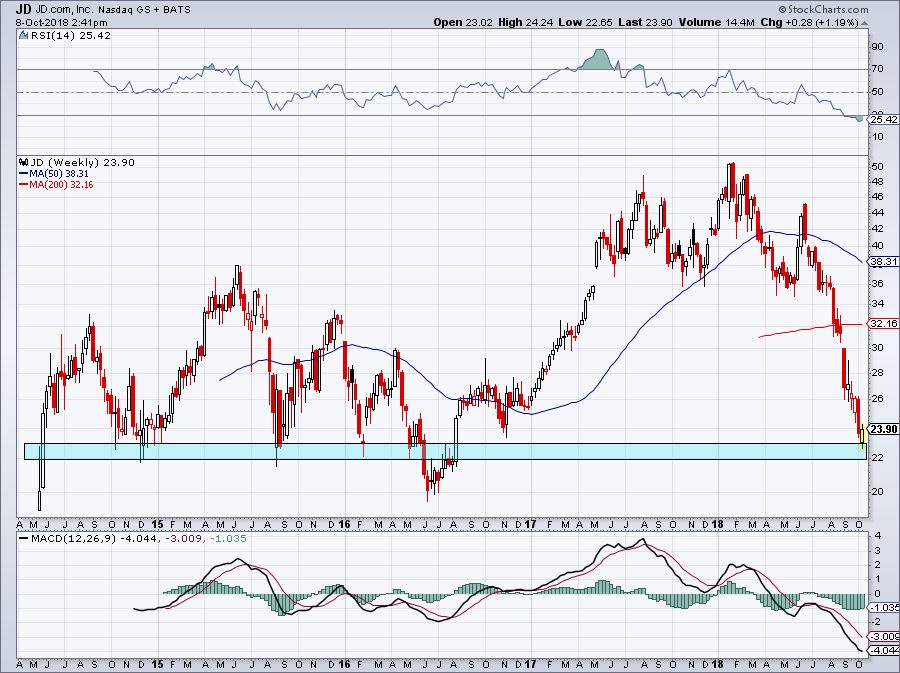Click the 44 label on the price axis
Image resolution: width=900 pixels, height=673 pixels.
(x=878, y=212)
